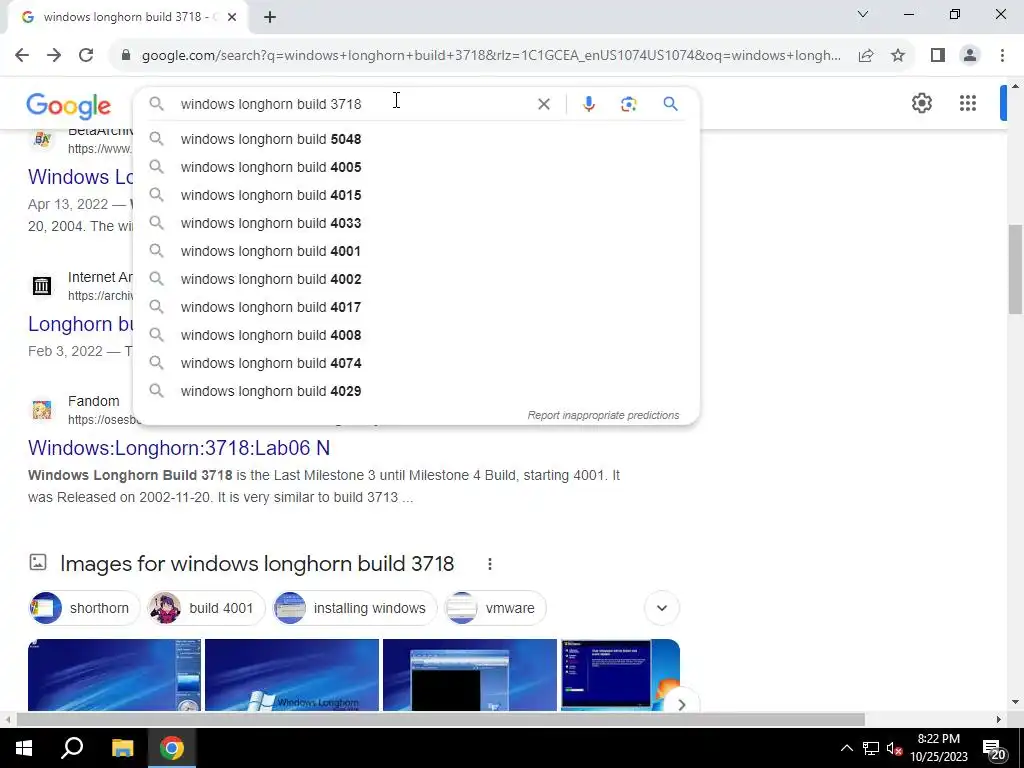Open the Internet Archive Longhorn result
The width and height of the screenshot is (1024, 768).
click(80, 324)
